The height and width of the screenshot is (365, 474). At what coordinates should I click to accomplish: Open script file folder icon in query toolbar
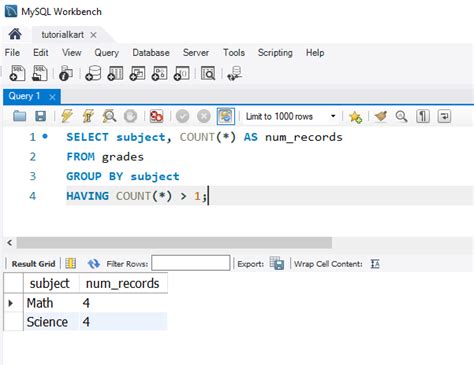(x=19, y=116)
